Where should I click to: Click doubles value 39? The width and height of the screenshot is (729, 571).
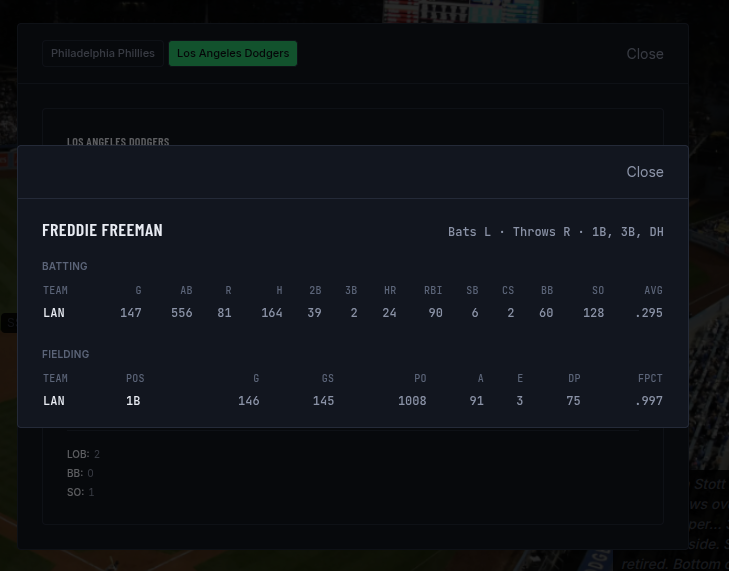tap(314, 313)
